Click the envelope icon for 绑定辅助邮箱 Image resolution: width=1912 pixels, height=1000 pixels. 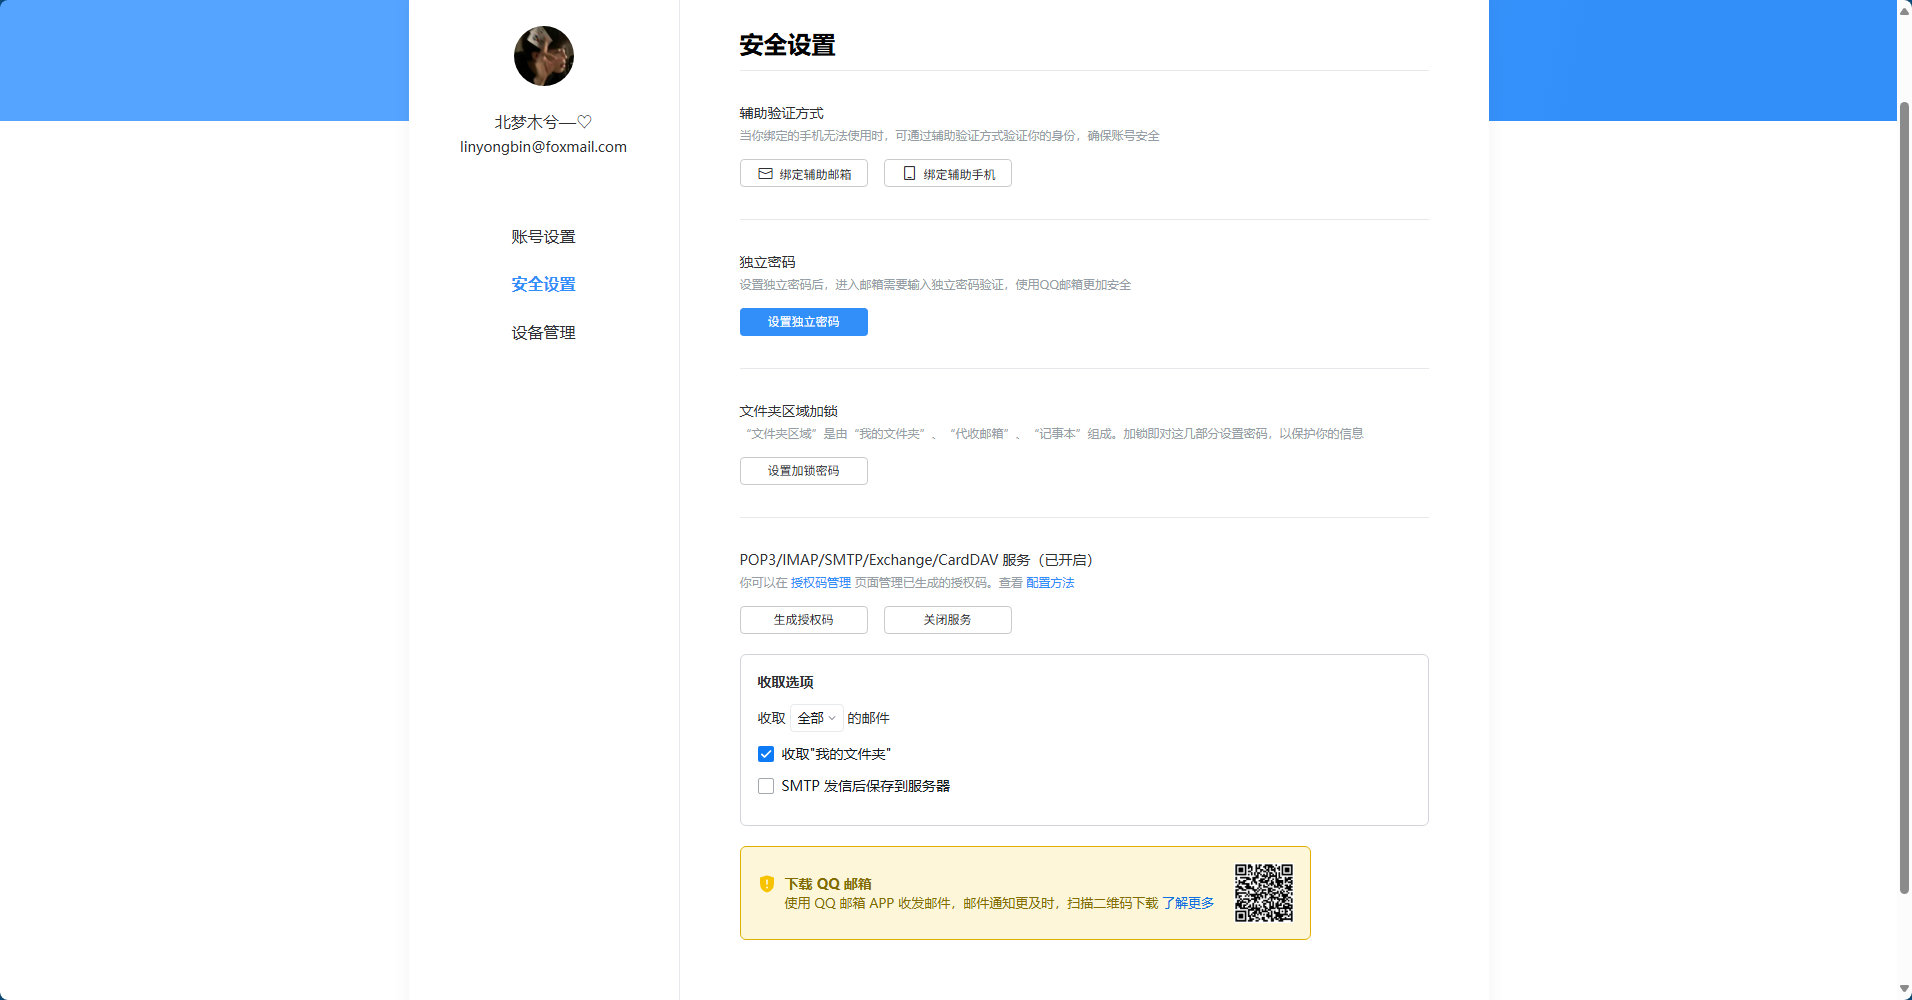coord(765,174)
